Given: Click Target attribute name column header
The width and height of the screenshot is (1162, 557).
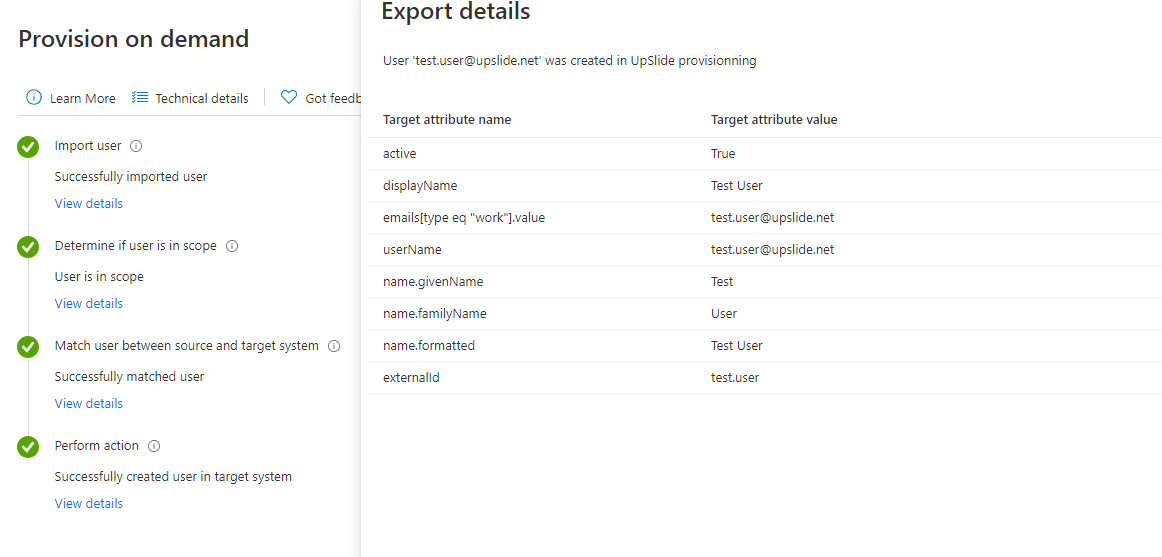Looking at the screenshot, I should (x=447, y=119).
